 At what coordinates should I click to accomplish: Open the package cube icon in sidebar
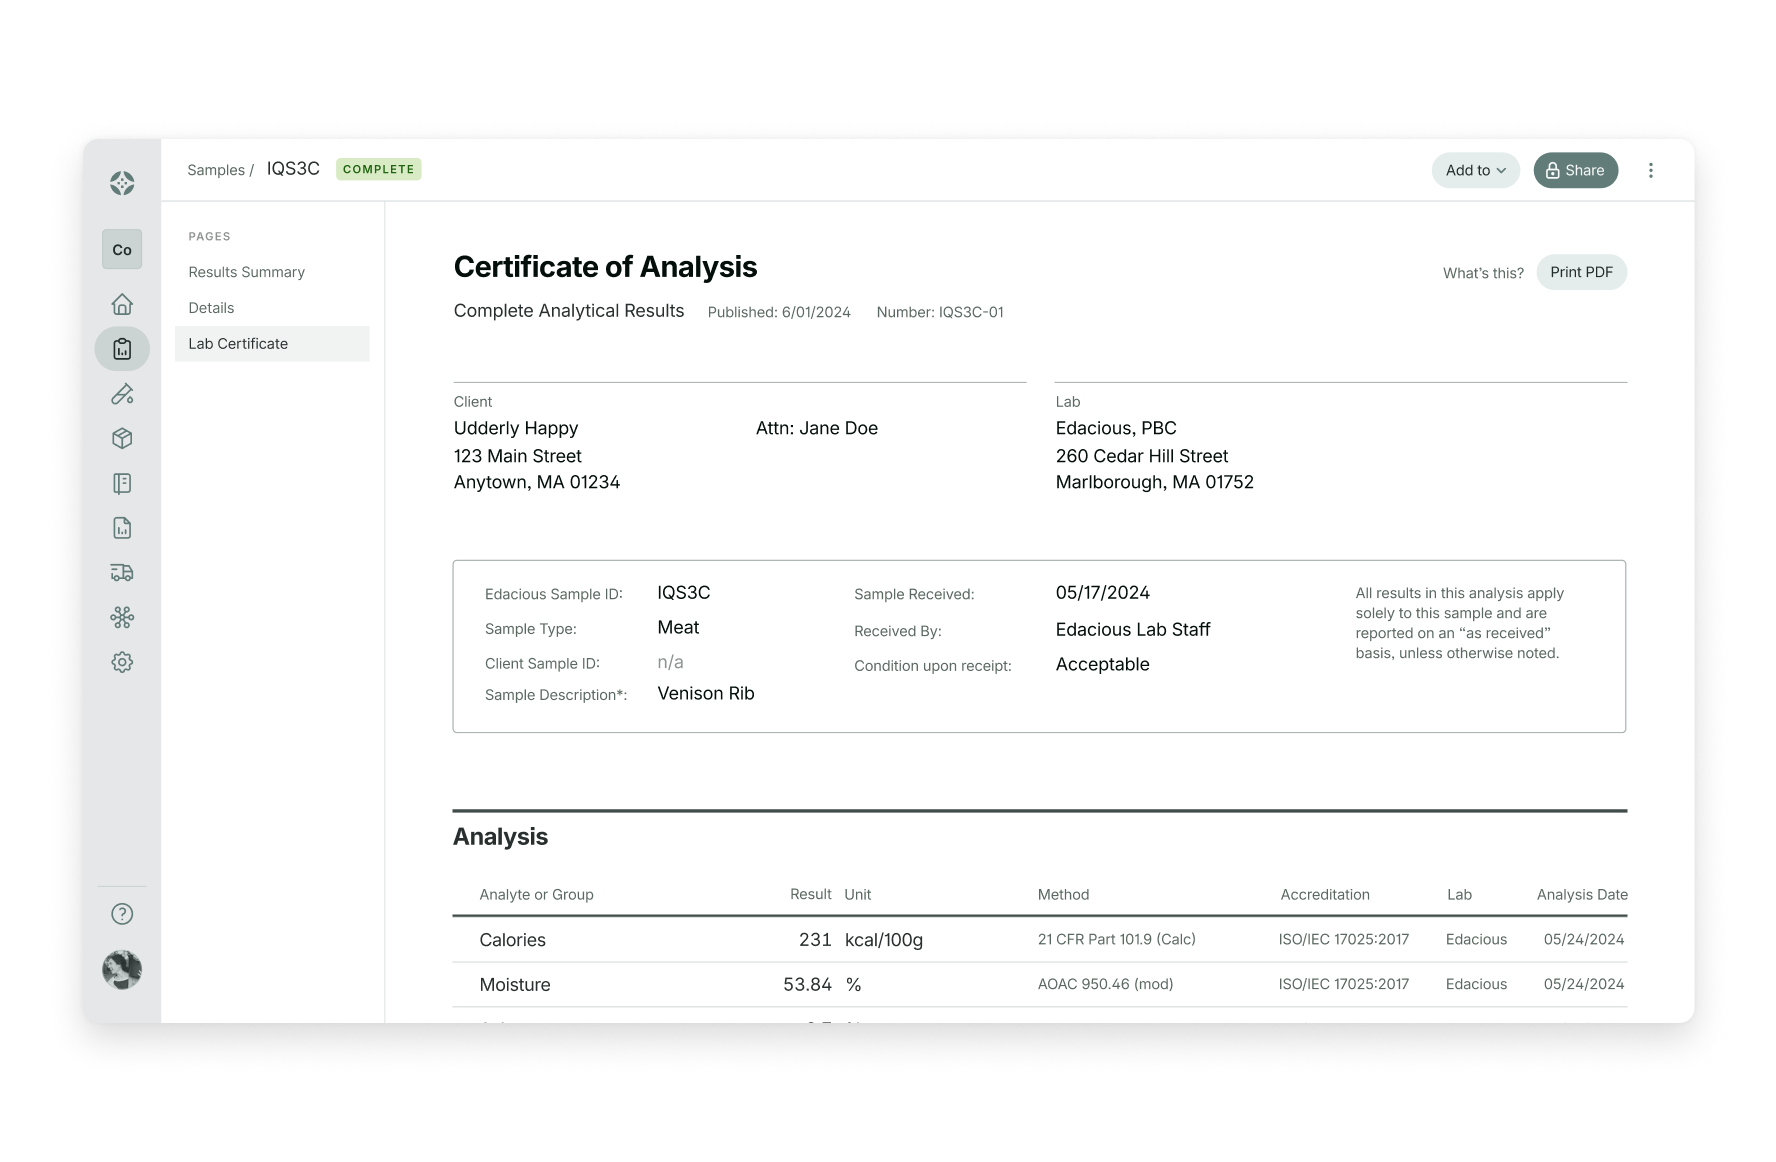click(x=122, y=438)
